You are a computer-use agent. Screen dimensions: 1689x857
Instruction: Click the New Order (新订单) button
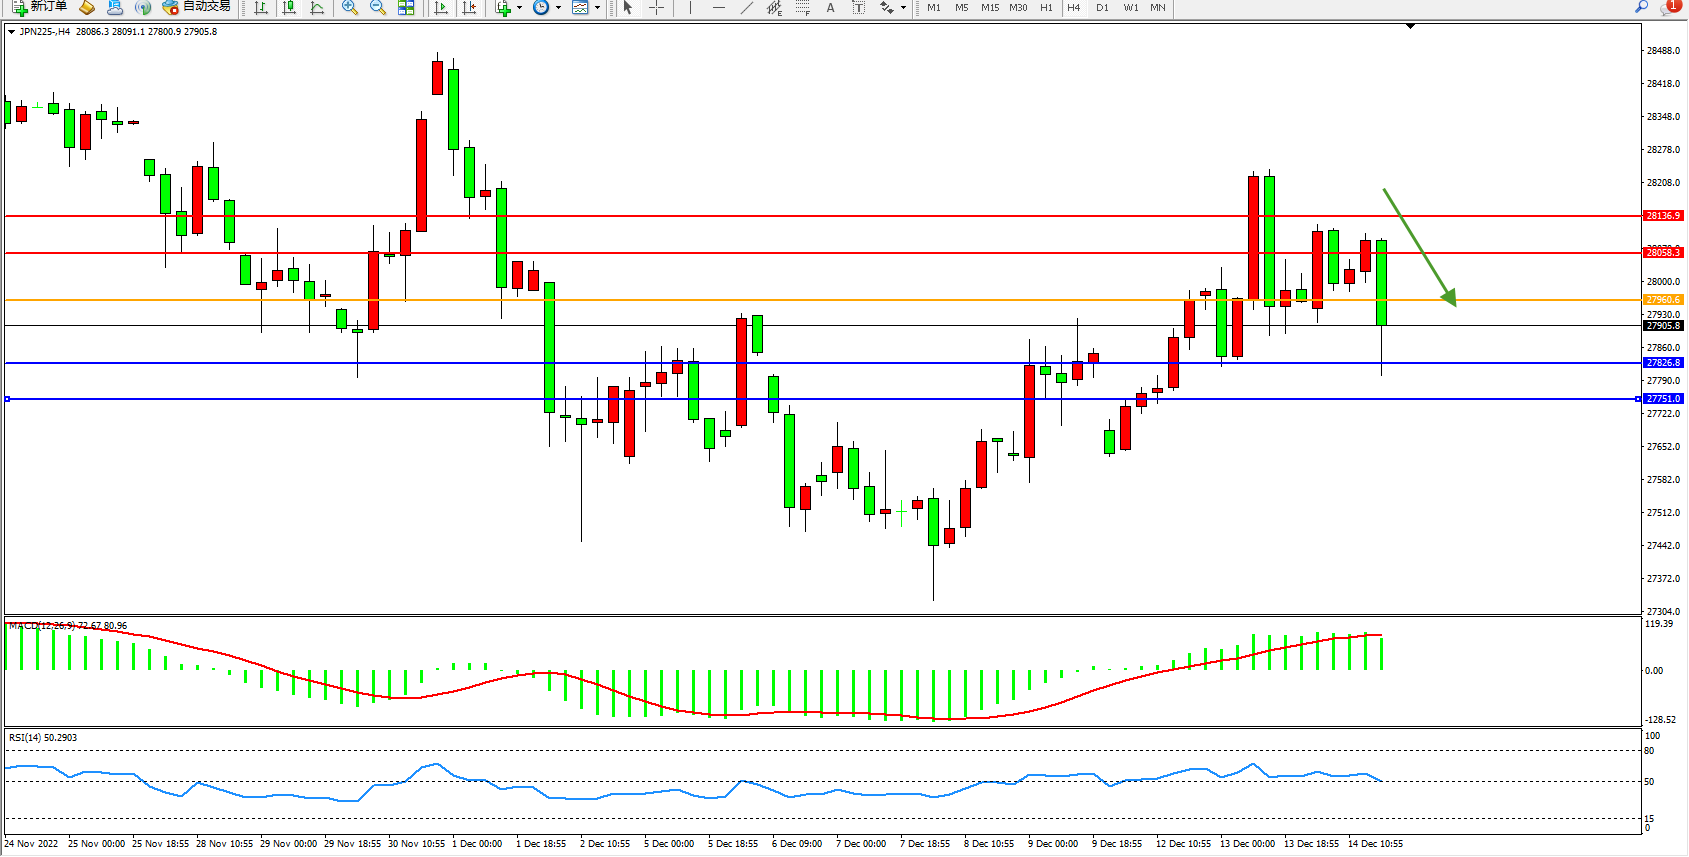coord(40,7)
